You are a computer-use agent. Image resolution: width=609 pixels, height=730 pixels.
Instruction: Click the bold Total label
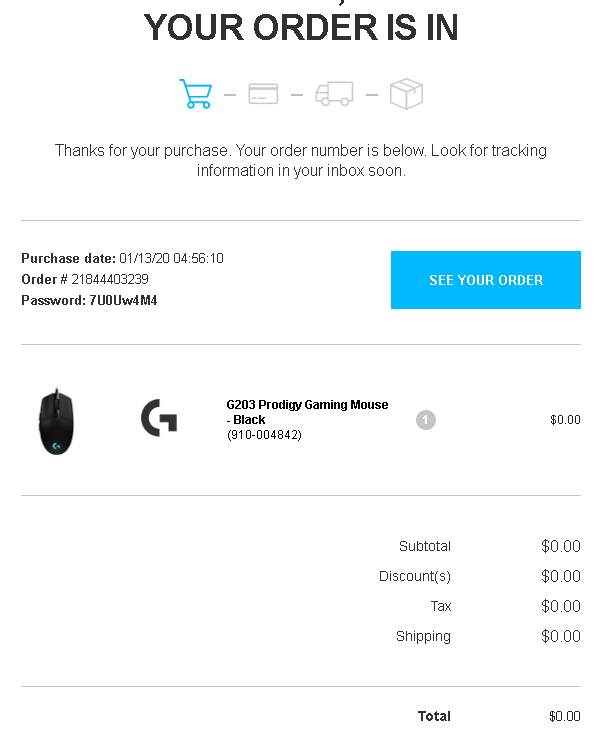coord(434,716)
